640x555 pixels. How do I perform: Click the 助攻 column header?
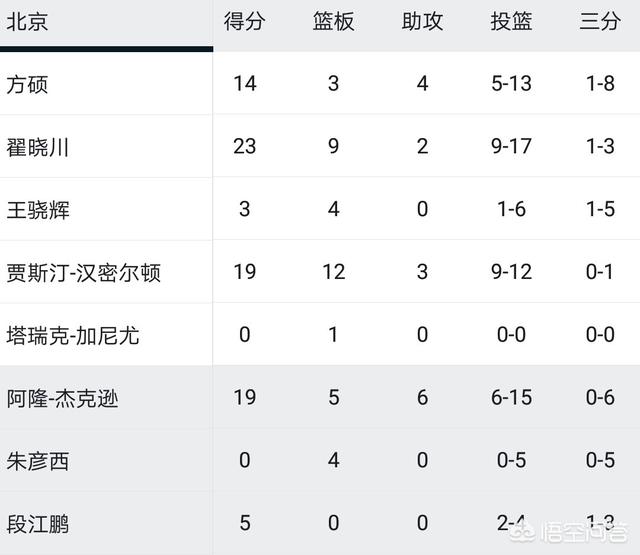click(x=422, y=21)
